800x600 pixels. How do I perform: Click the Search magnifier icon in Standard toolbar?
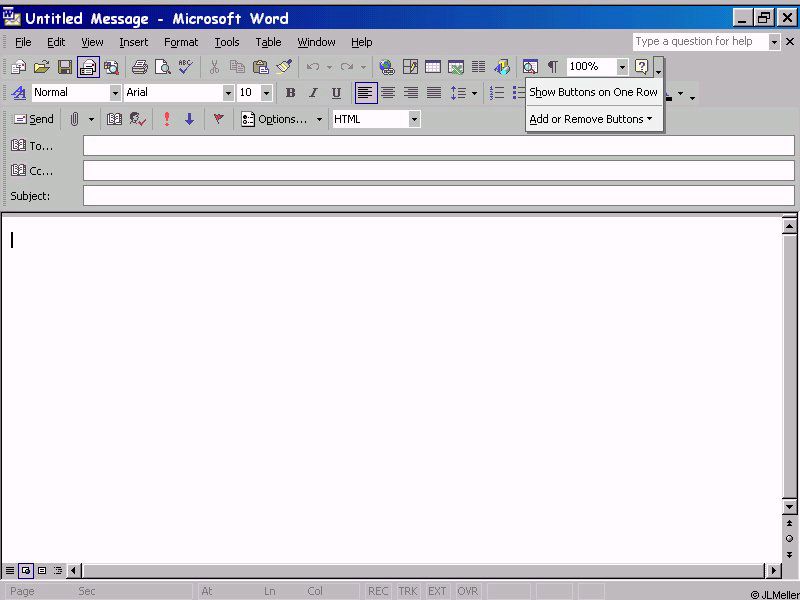pos(111,67)
